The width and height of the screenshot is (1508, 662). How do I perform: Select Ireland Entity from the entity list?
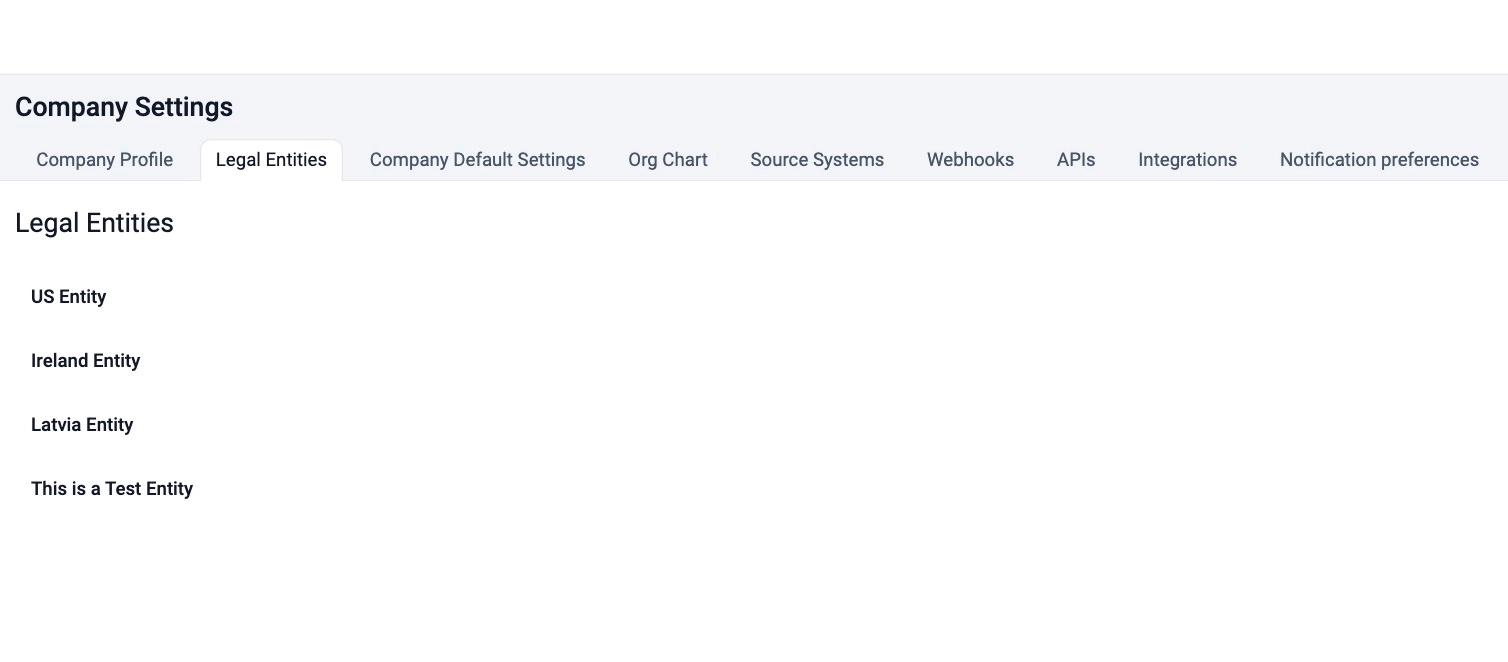click(x=85, y=361)
